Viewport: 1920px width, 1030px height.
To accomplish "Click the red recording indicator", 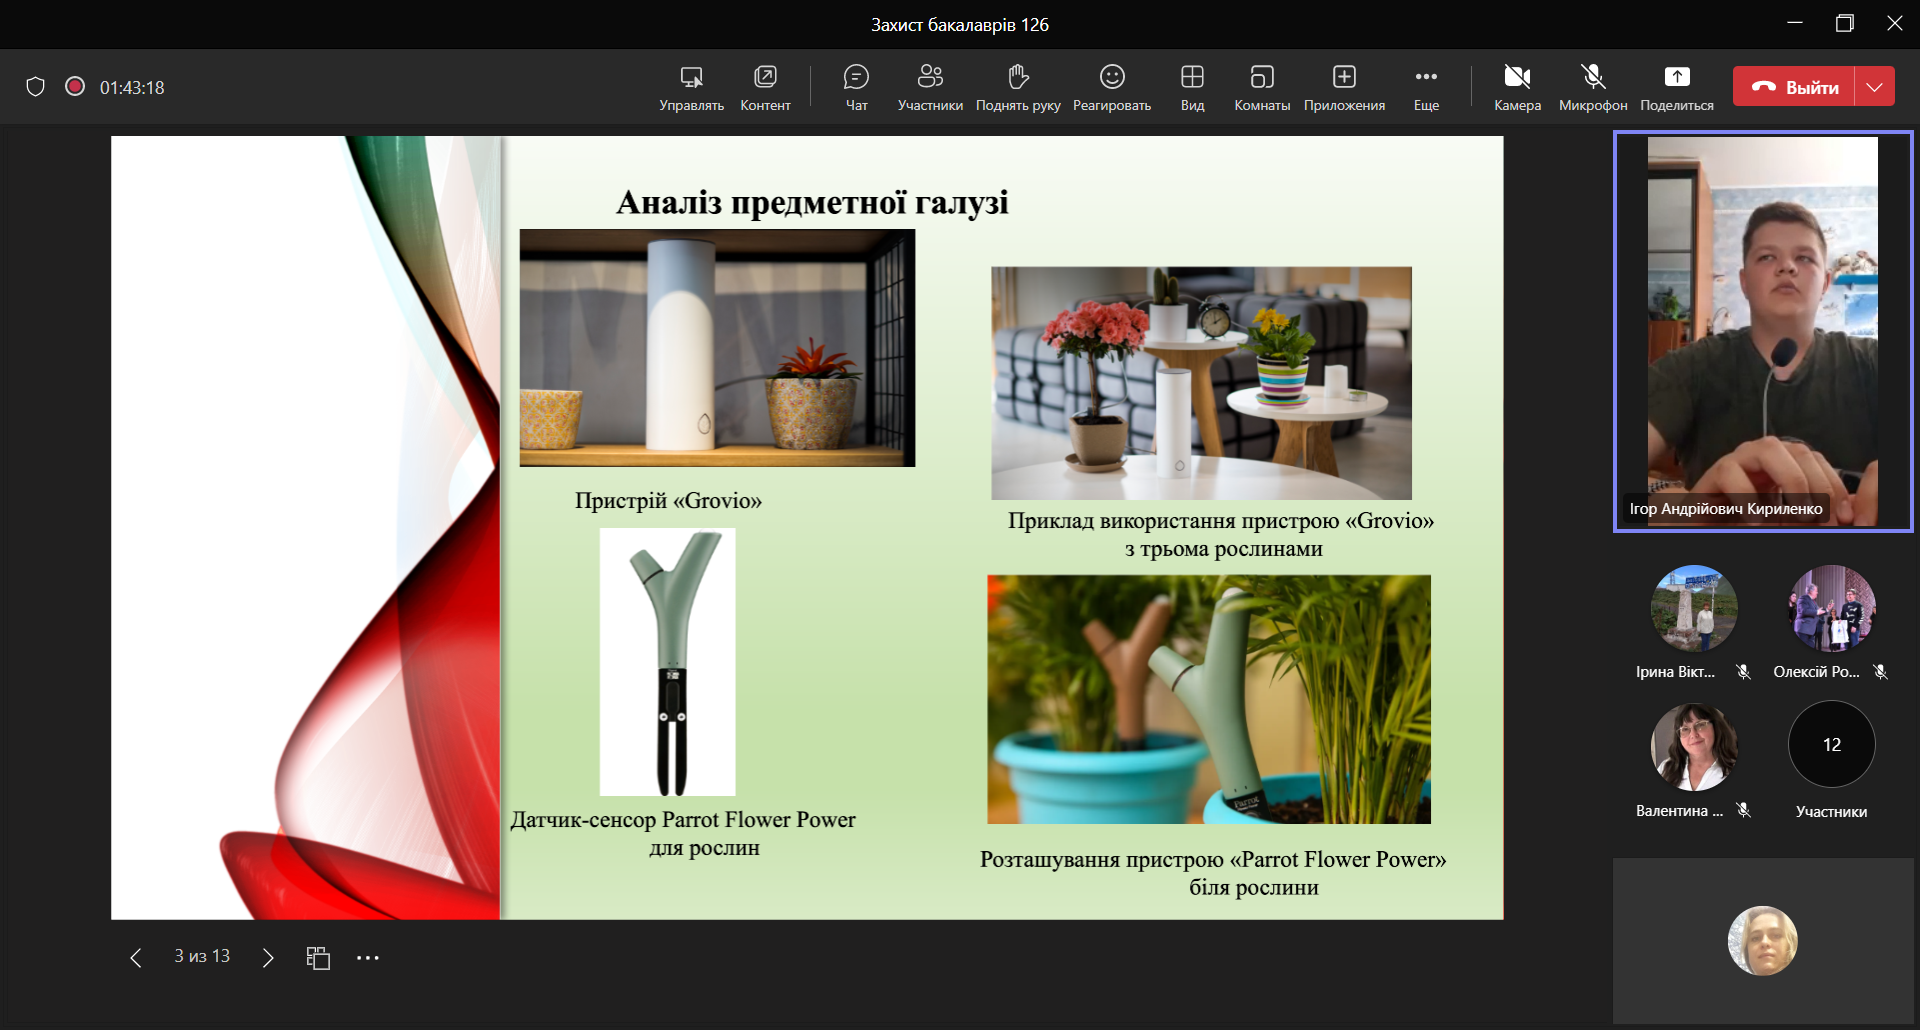I will tap(75, 86).
